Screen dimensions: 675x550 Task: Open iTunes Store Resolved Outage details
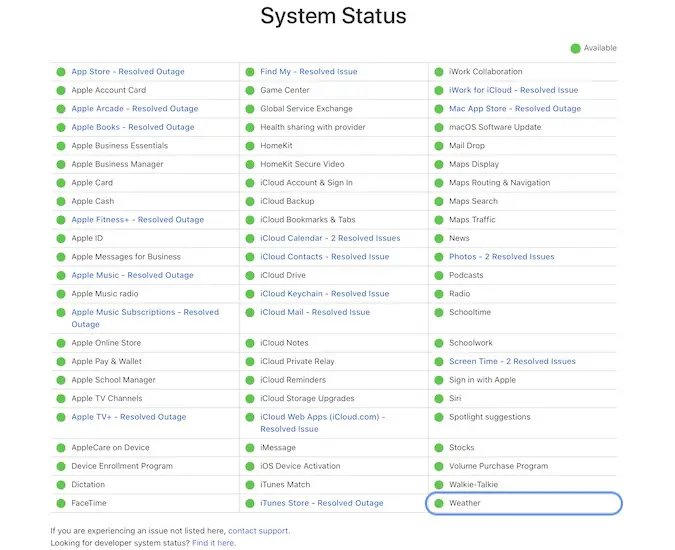click(x=321, y=503)
